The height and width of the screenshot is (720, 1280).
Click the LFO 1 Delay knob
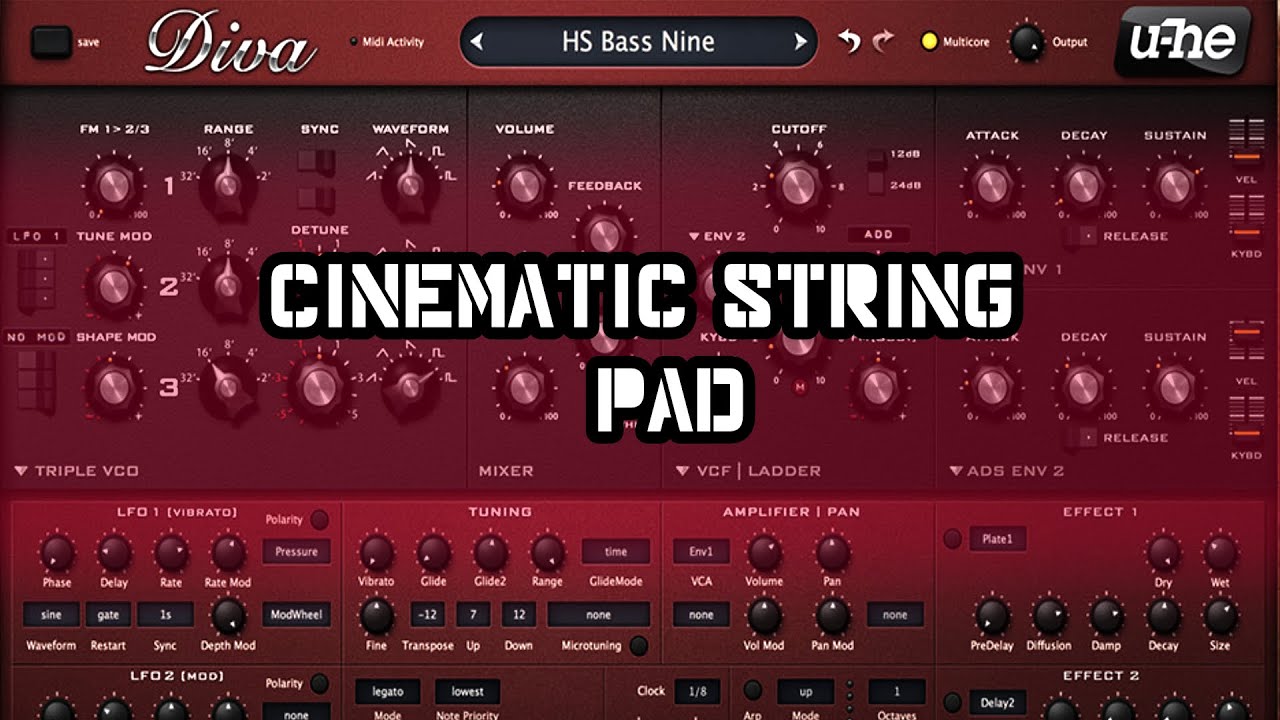point(114,552)
